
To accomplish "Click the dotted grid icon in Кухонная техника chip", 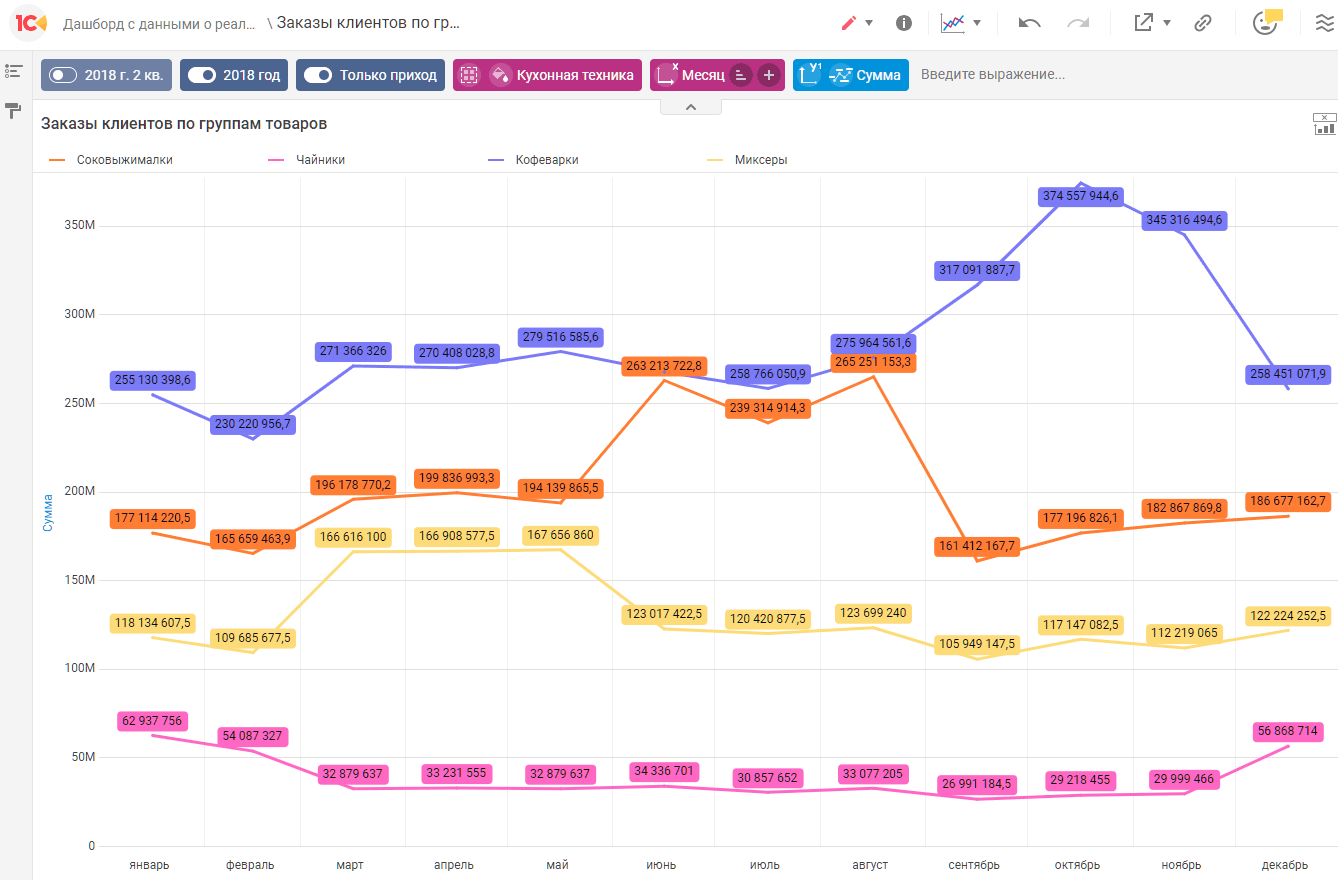I will (470, 75).
